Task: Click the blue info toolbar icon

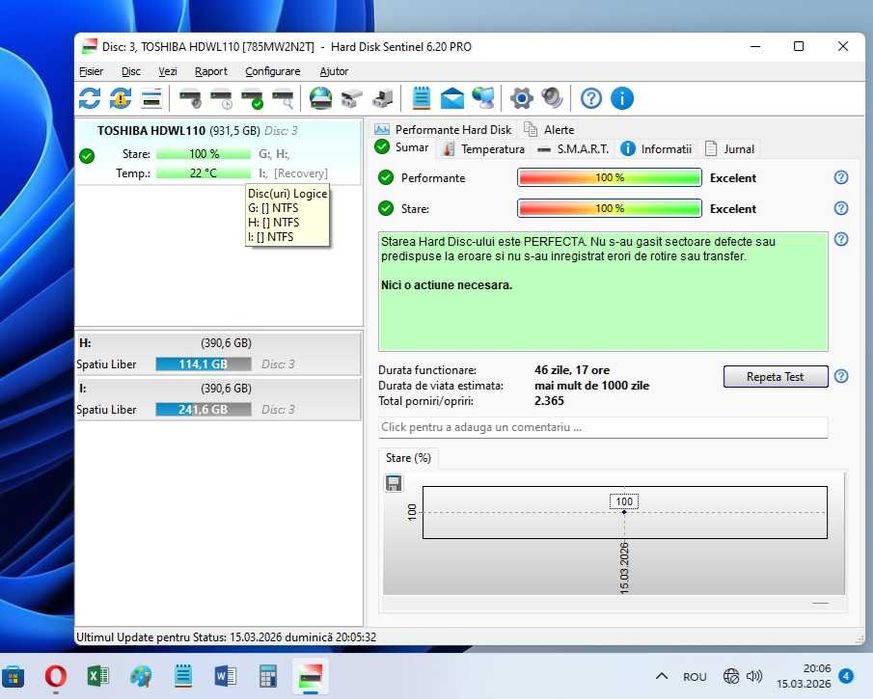Action: click(x=622, y=99)
